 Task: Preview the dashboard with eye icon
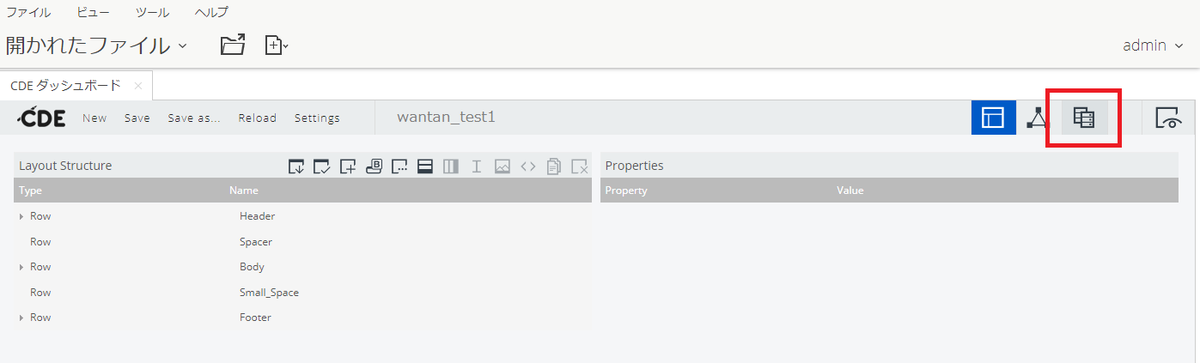[x=1168, y=118]
